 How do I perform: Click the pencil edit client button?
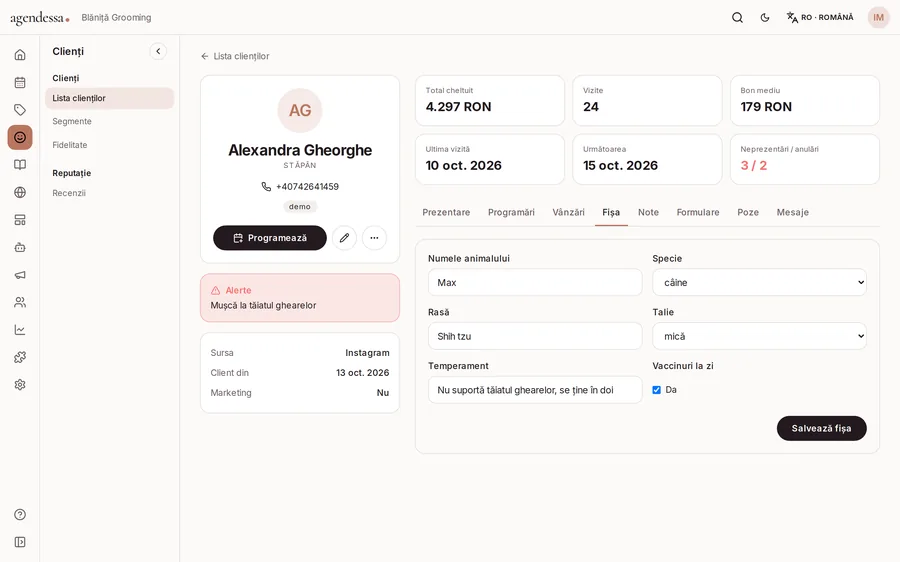click(x=344, y=238)
